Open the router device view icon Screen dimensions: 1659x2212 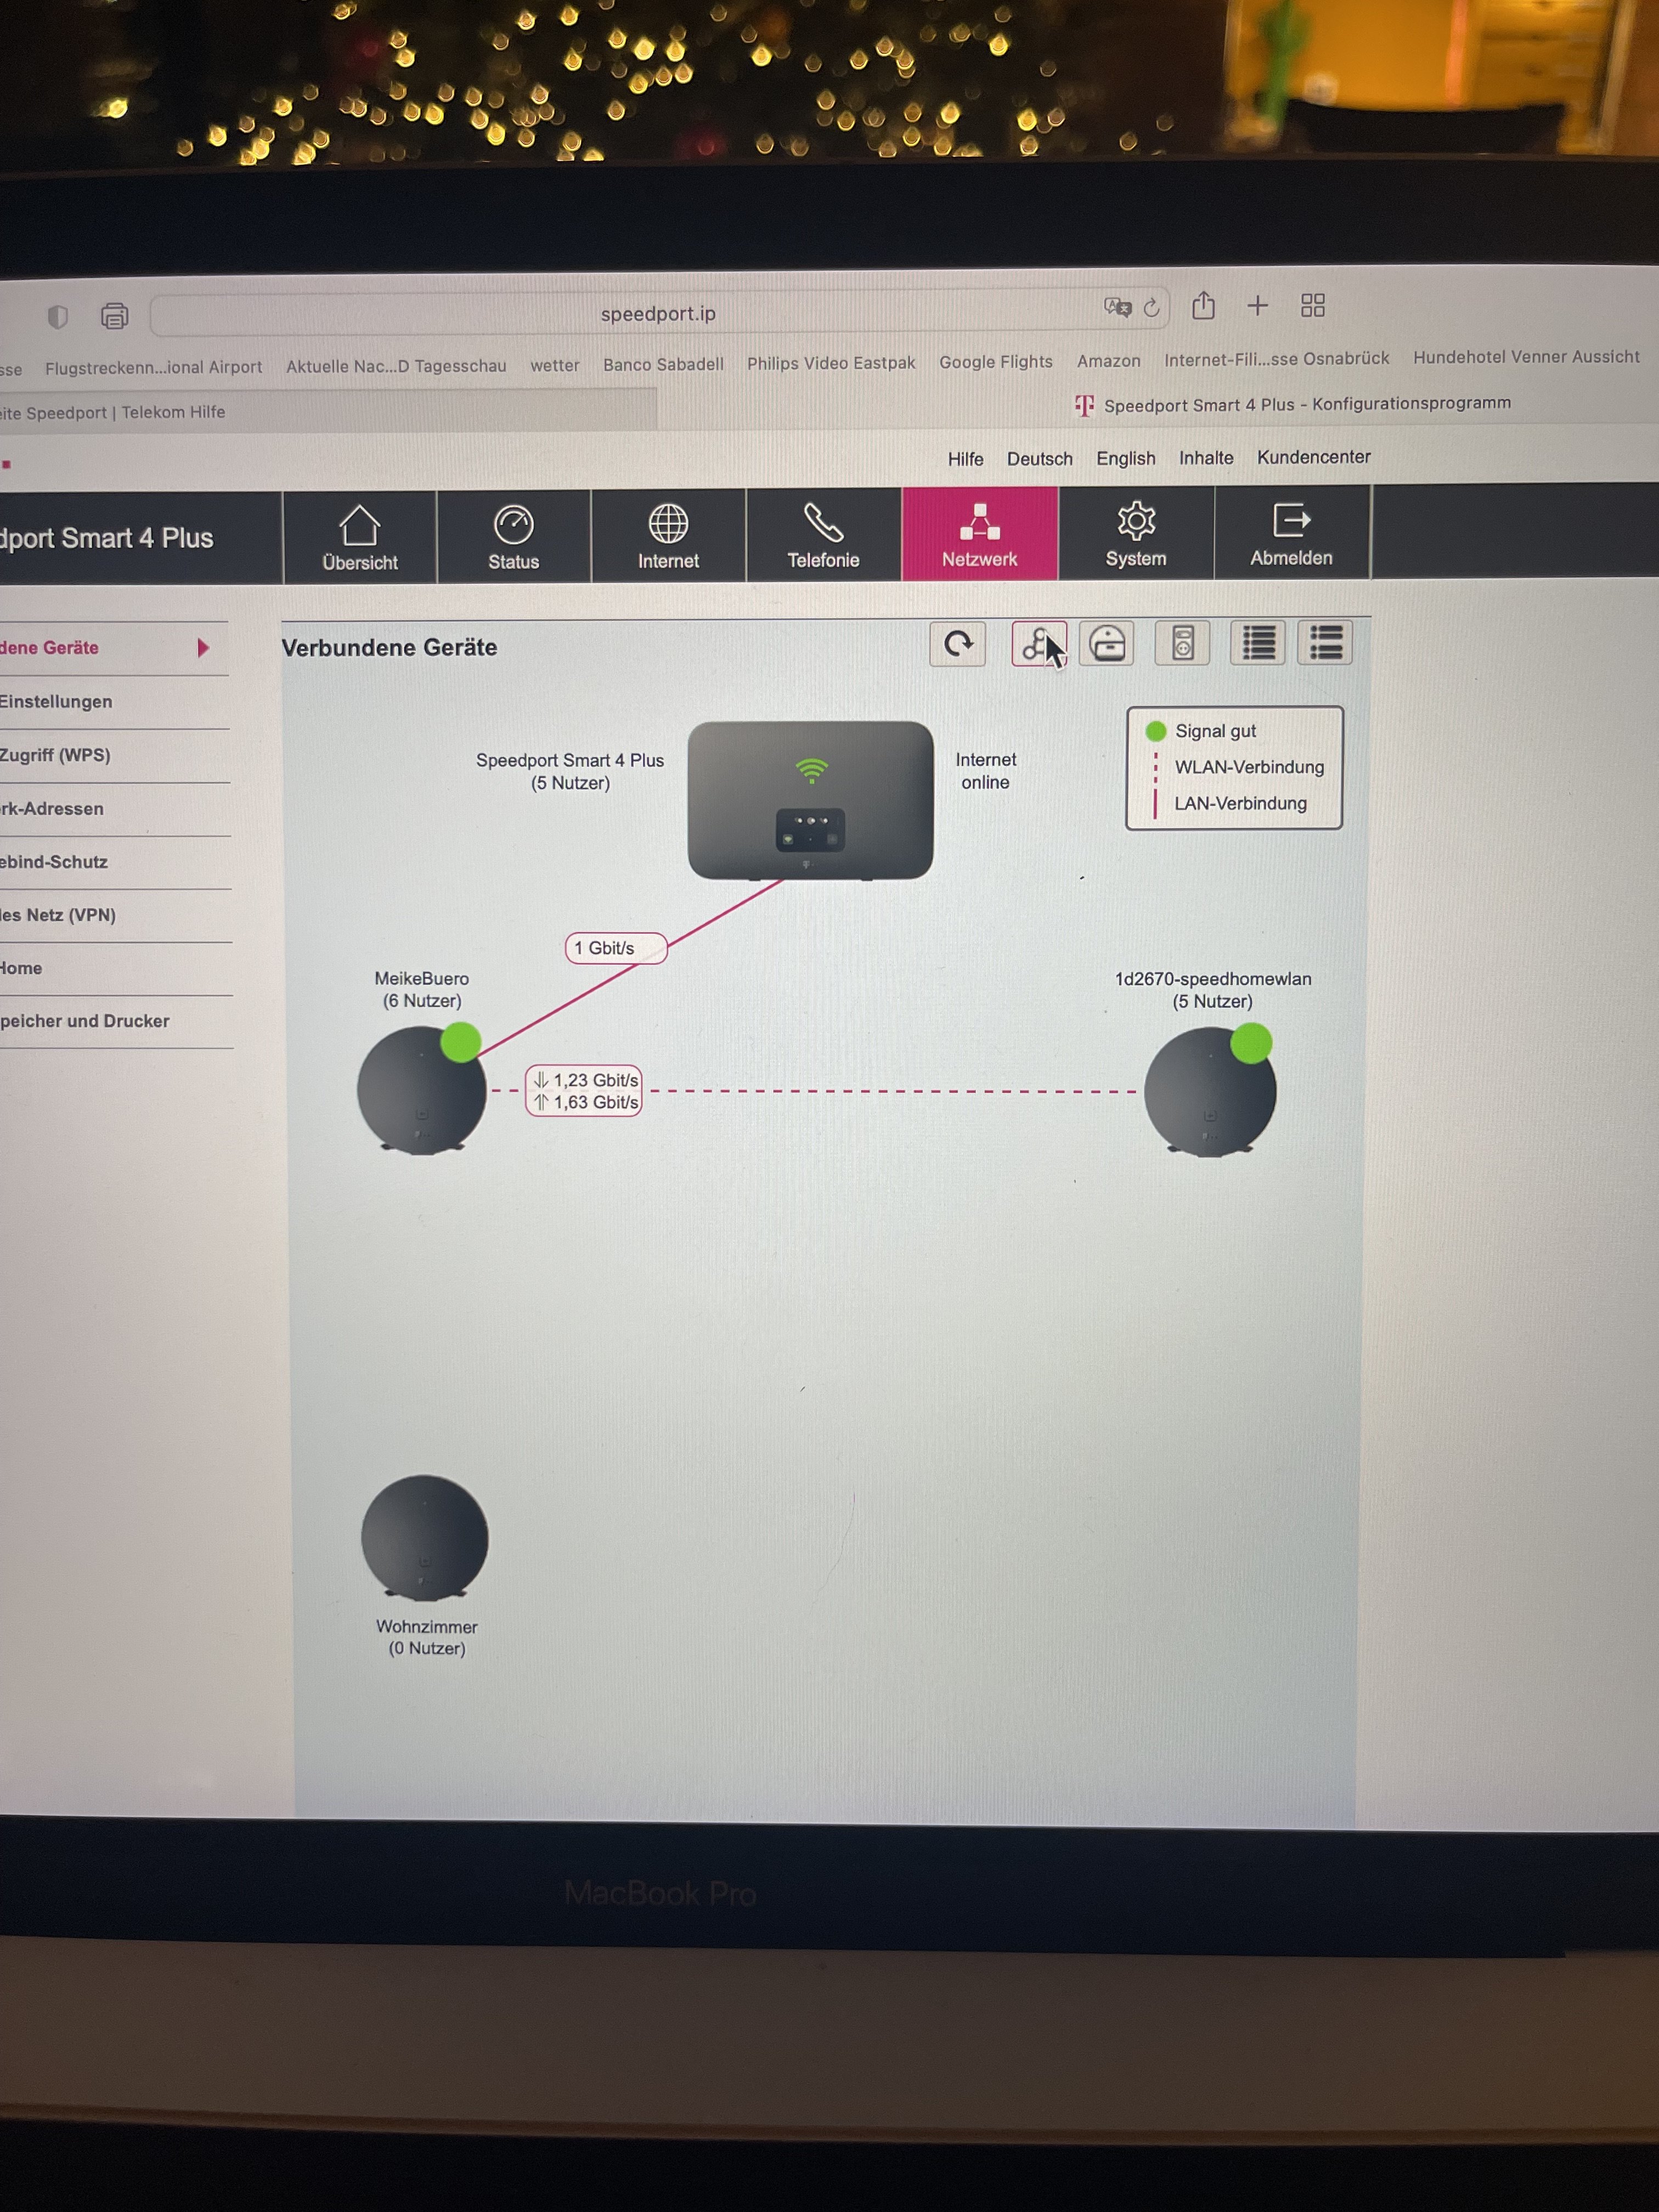click(1106, 644)
